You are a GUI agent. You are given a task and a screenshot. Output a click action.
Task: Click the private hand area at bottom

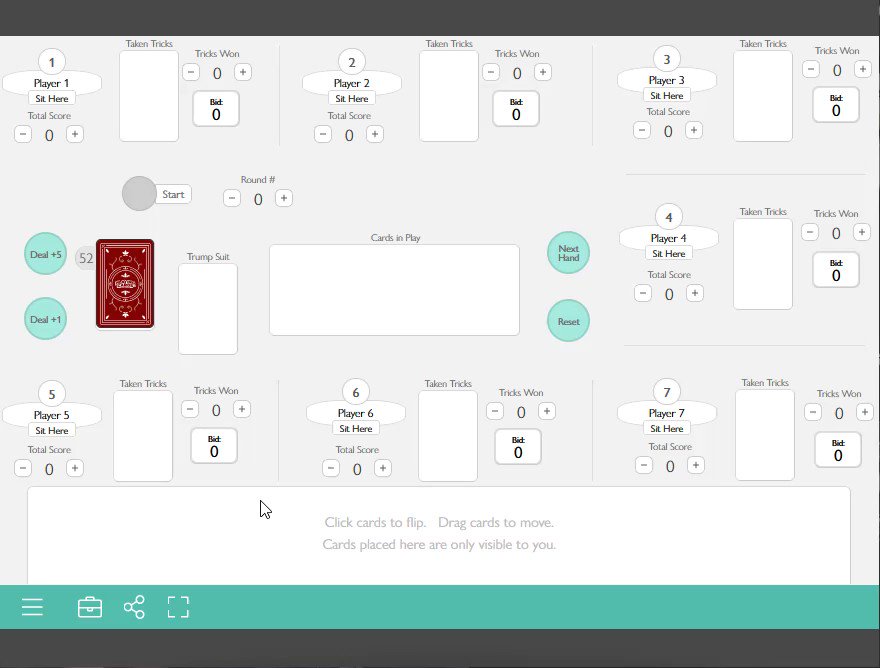(439, 536)
